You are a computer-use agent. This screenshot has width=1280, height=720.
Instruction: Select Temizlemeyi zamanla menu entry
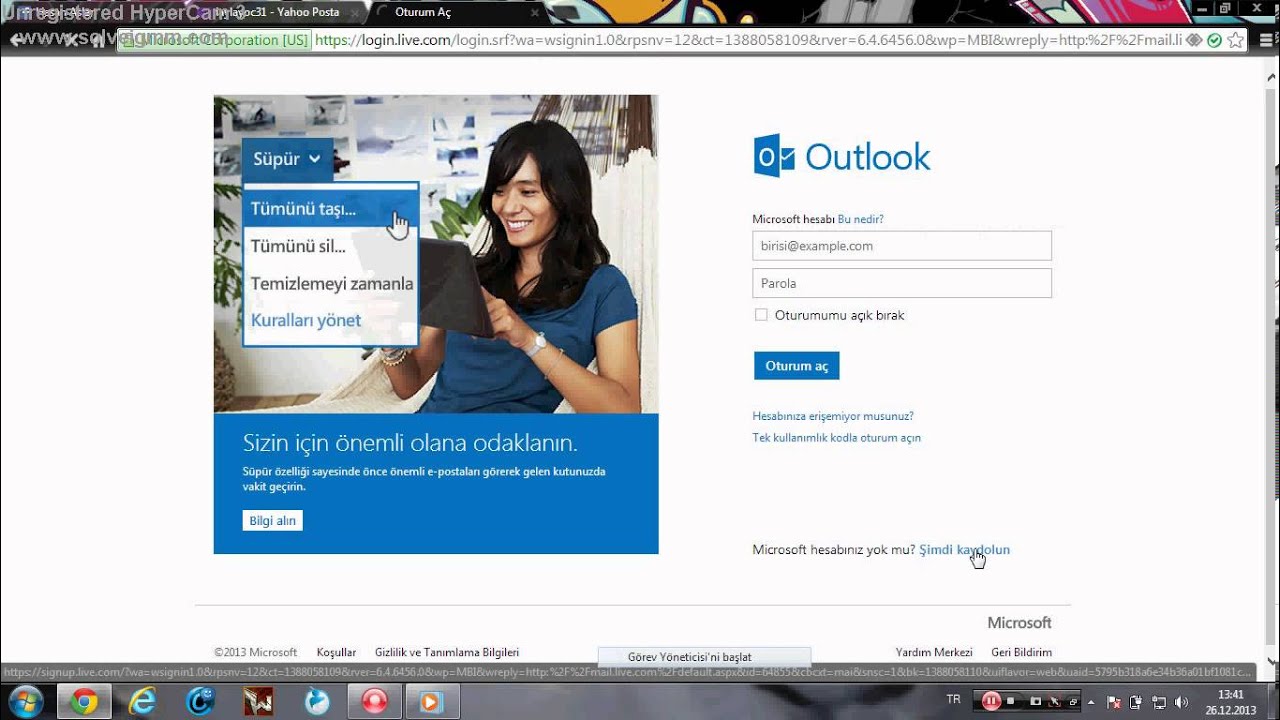(x=331, y=284)
